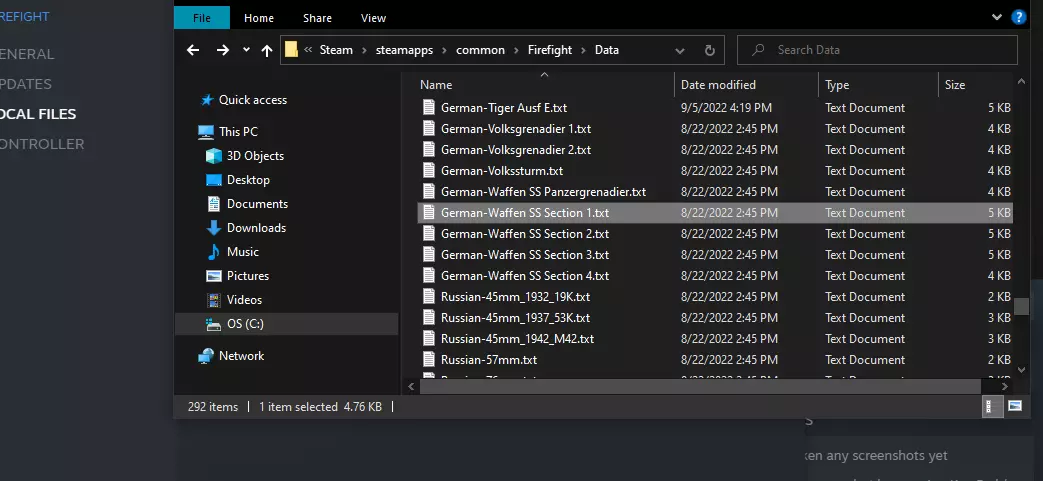Open the Videos folder

pyautogui.click(x=244, y=299)
